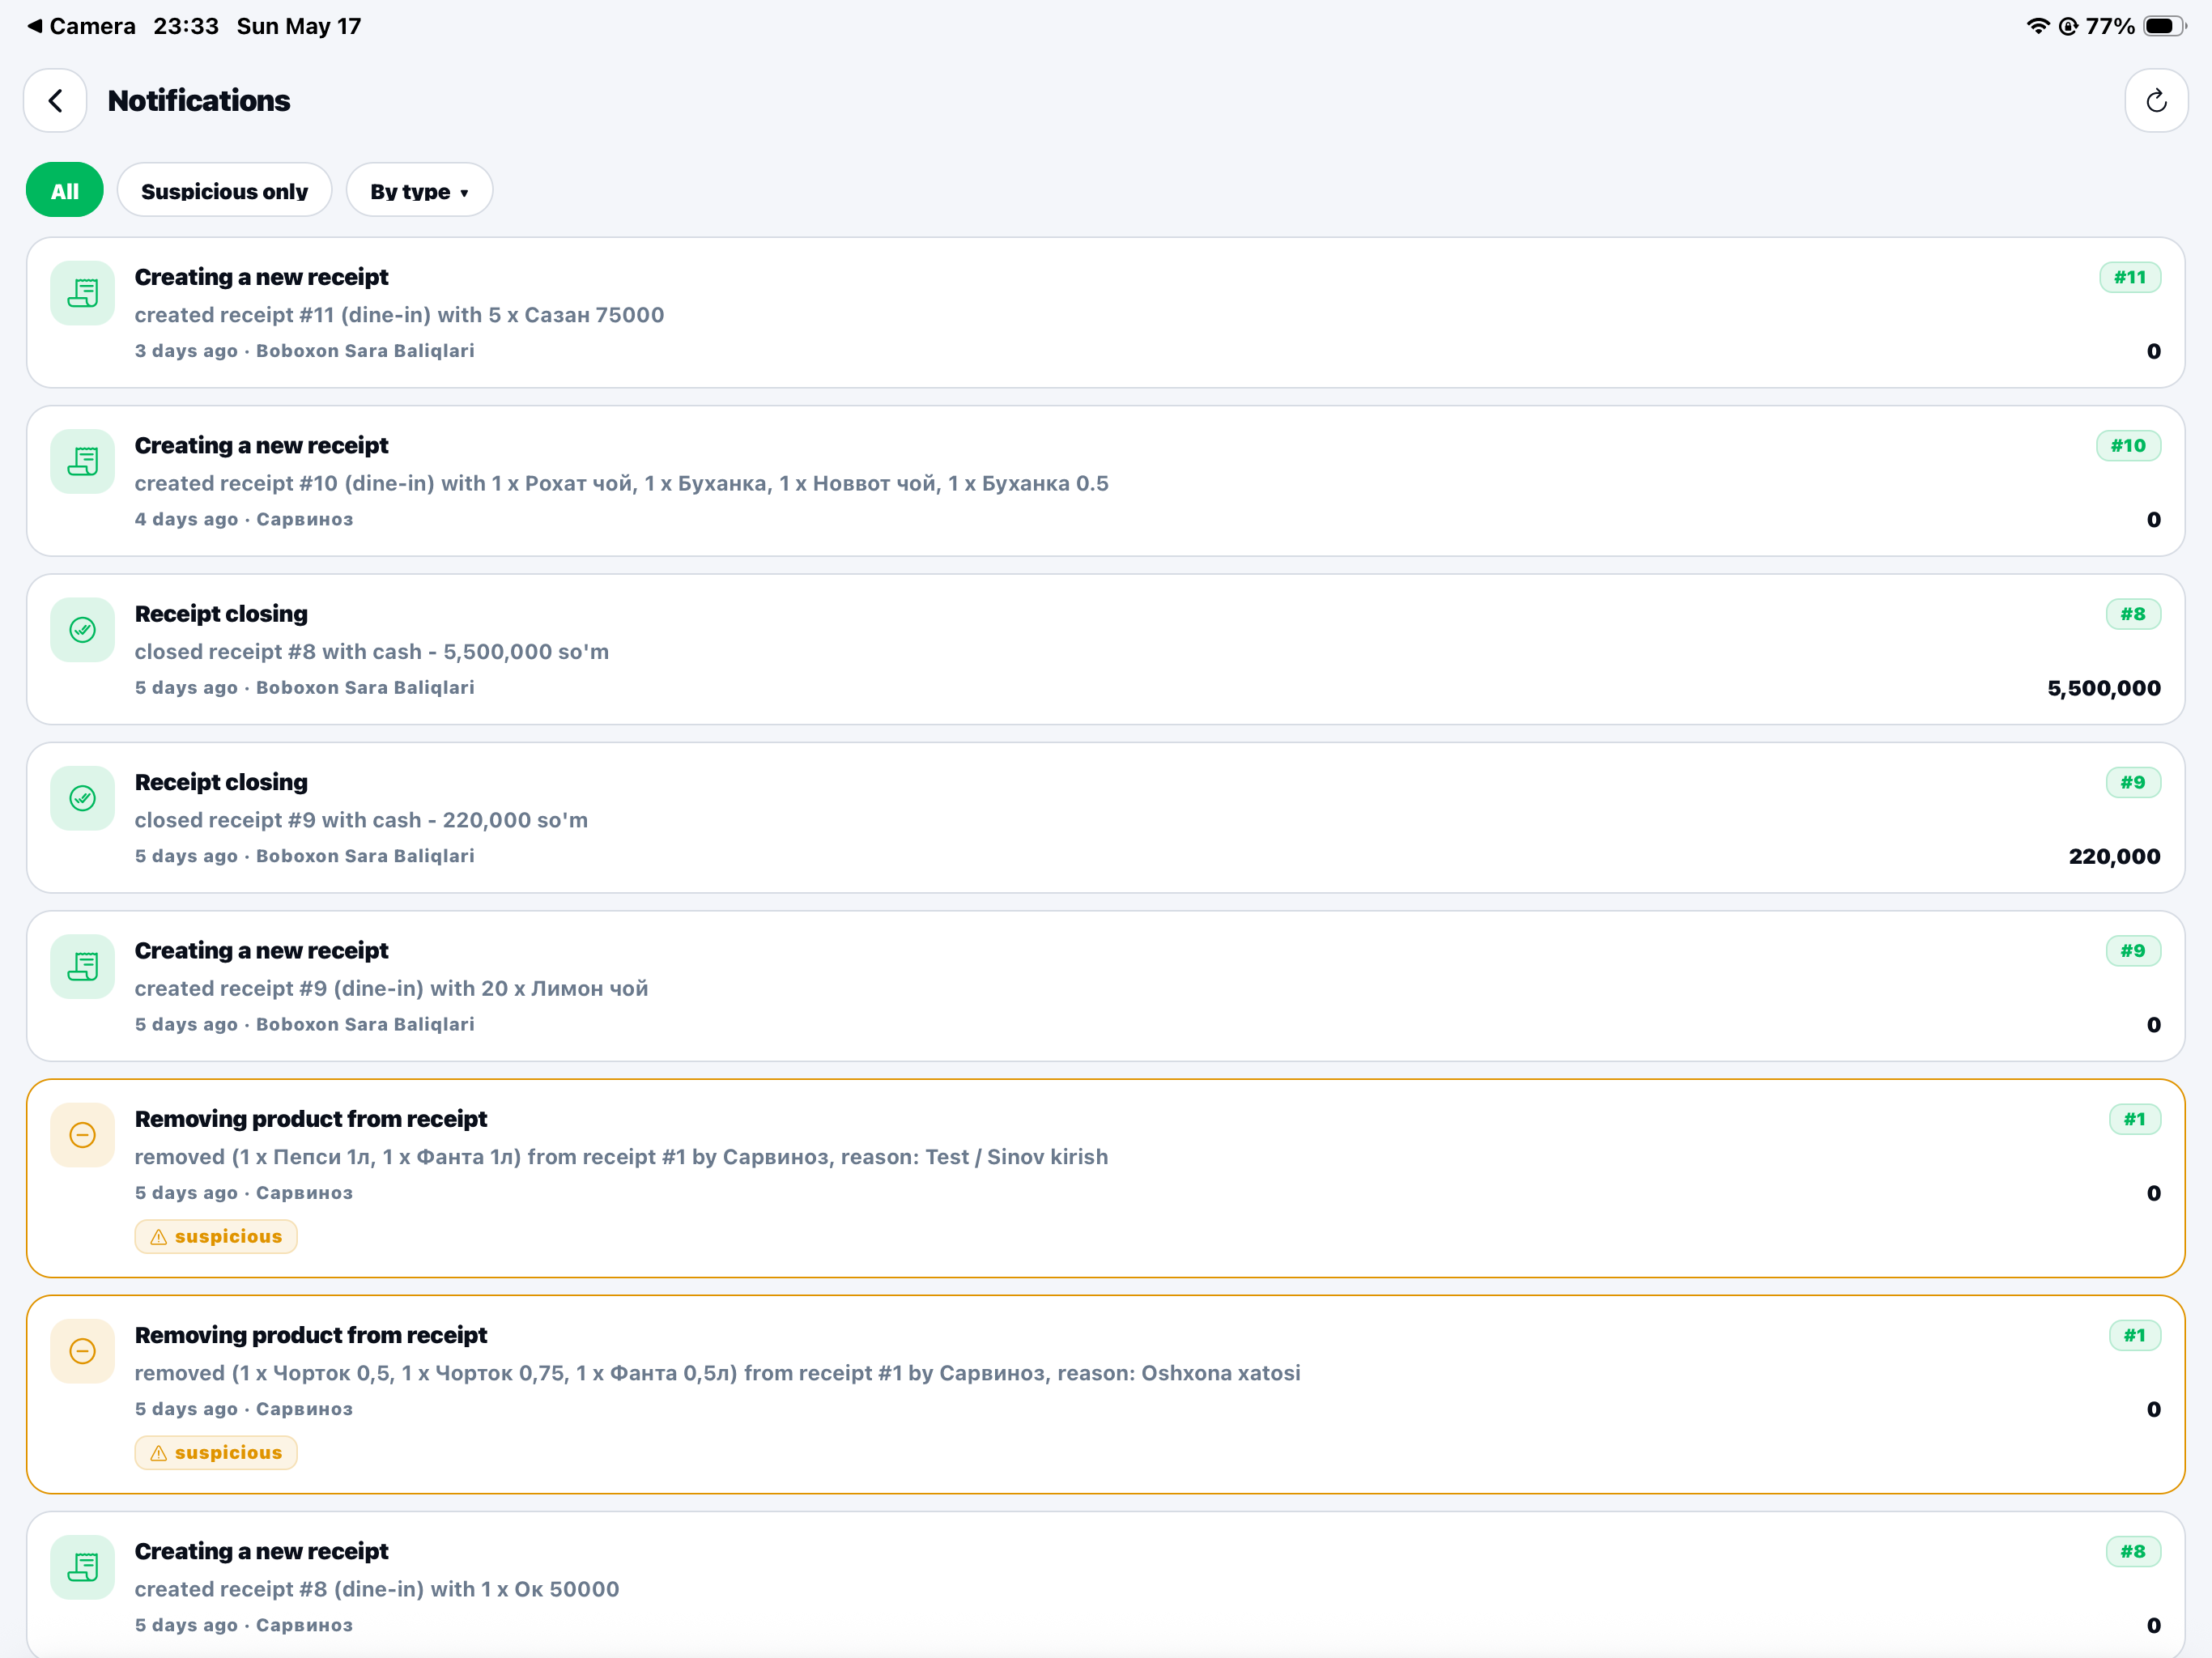Open #9 badge on Лимон чой receipt
The width and height of the screenshot is (2212, 1658).
point(2133,950)
